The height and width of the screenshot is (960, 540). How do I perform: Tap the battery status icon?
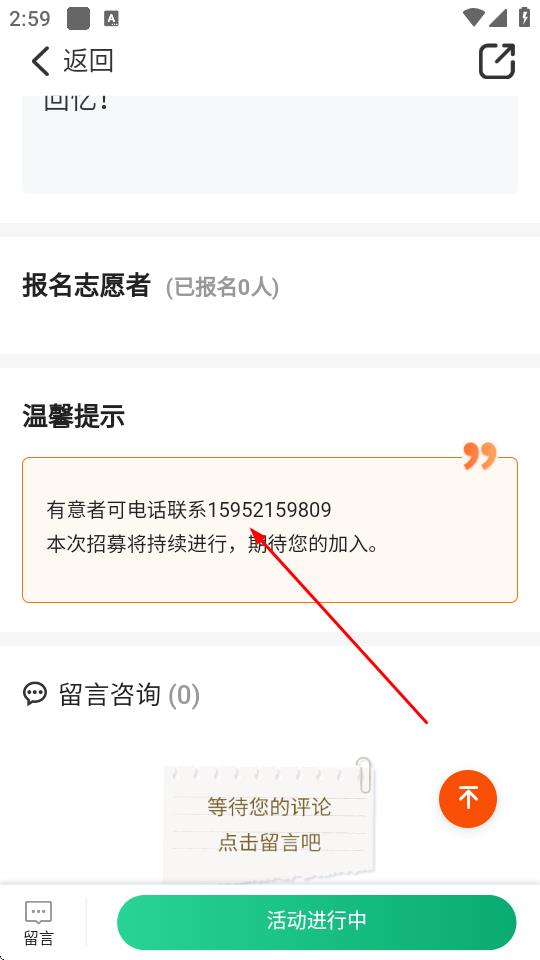coord(524,18)
